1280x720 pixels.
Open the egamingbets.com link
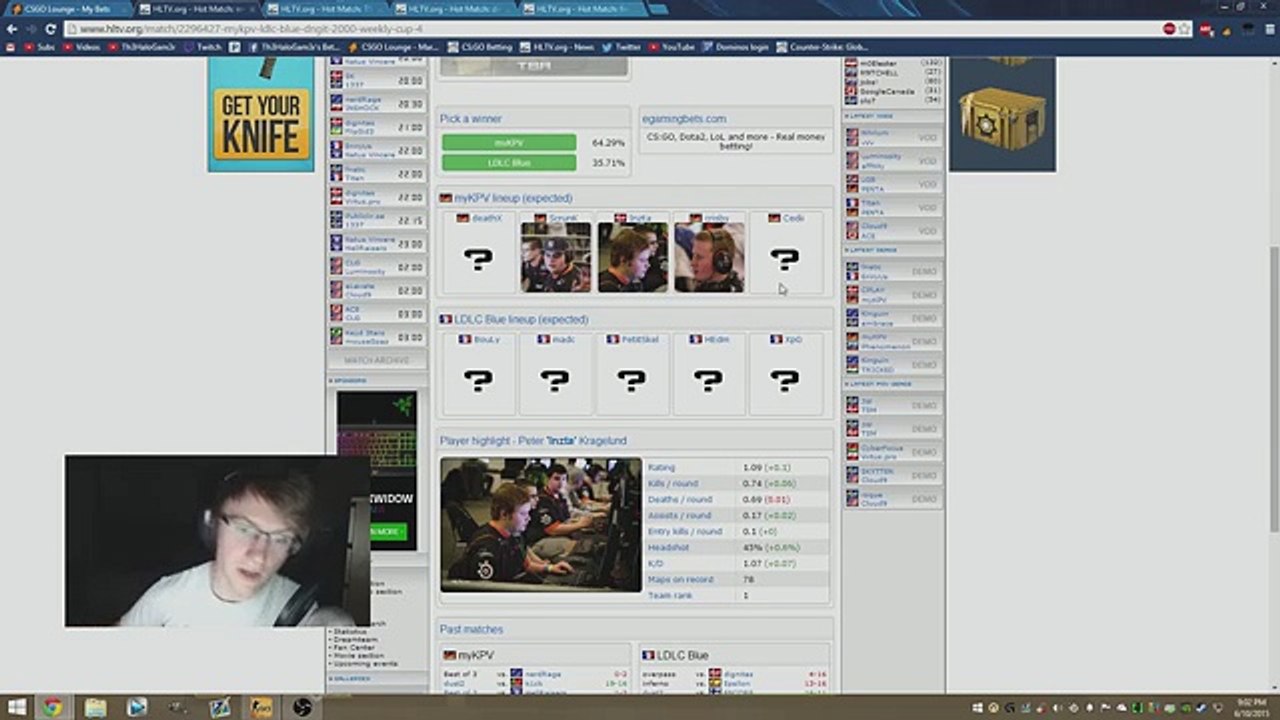point(684,118)
